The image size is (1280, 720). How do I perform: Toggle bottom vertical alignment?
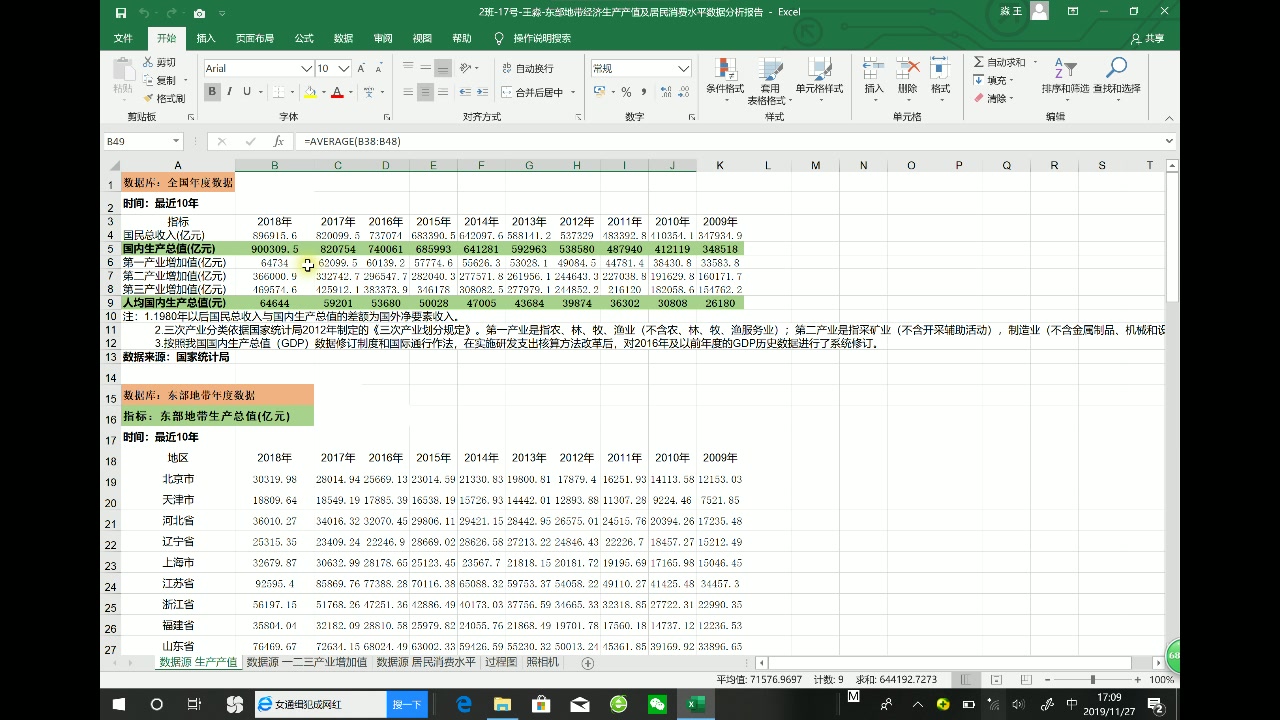click(x=442, y=68)
